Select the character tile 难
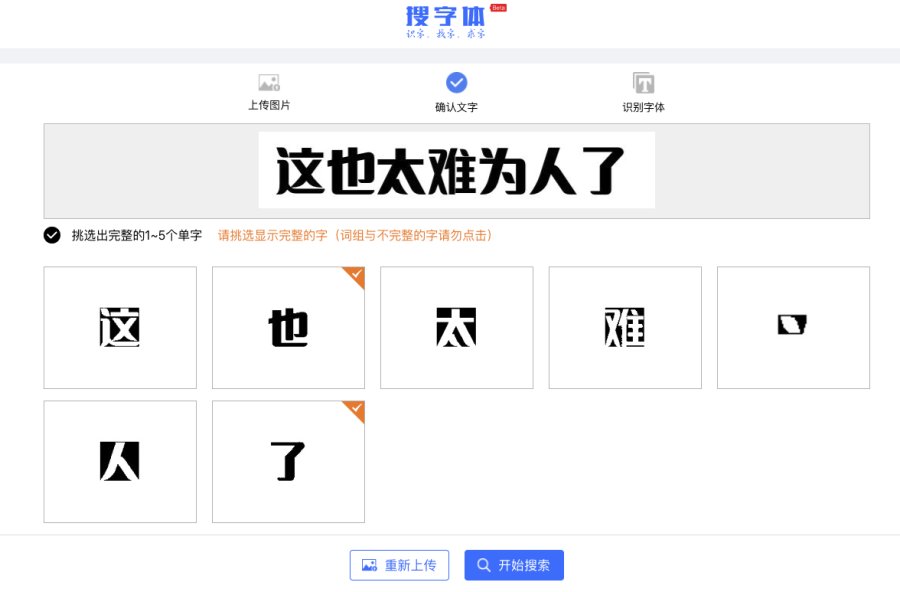900x592 pixels. tap(625, 327)
